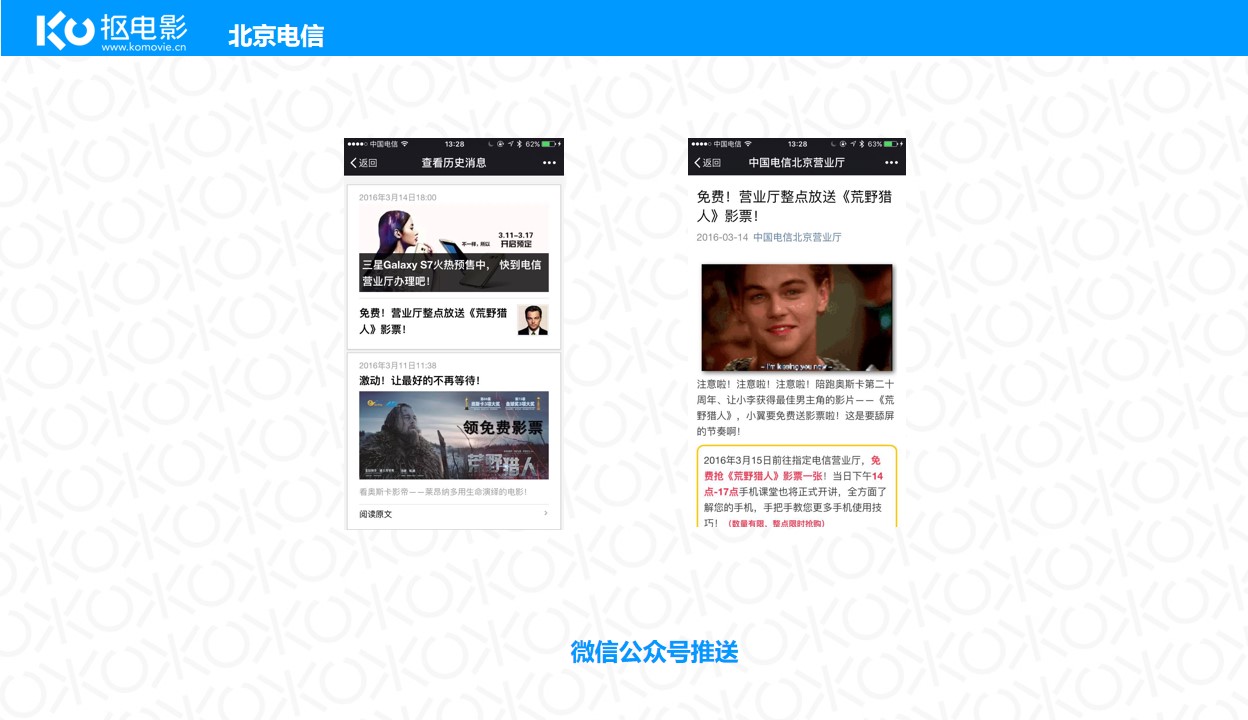Viewport: 1248px width, 720px height.
Task: Click the 微信公众号推送 caption
Action: 654,652
